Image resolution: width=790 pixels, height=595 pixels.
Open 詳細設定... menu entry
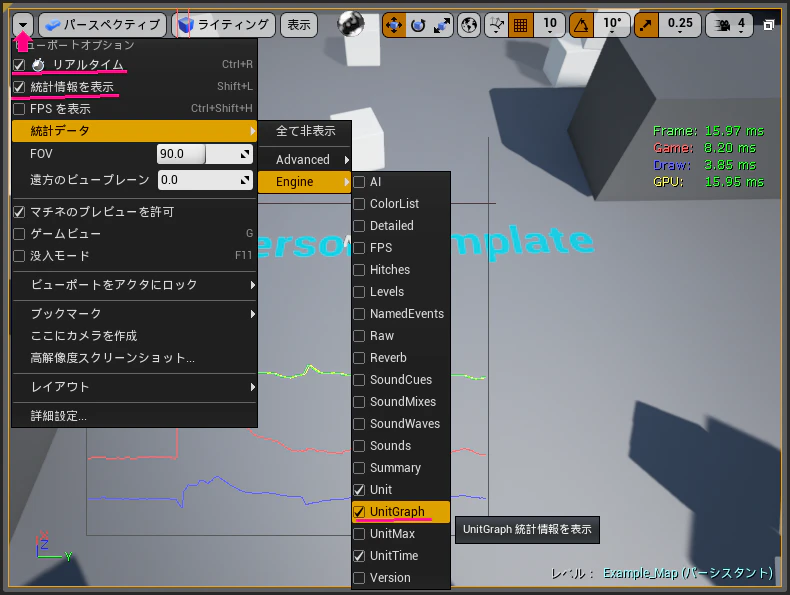pos(135,416)
